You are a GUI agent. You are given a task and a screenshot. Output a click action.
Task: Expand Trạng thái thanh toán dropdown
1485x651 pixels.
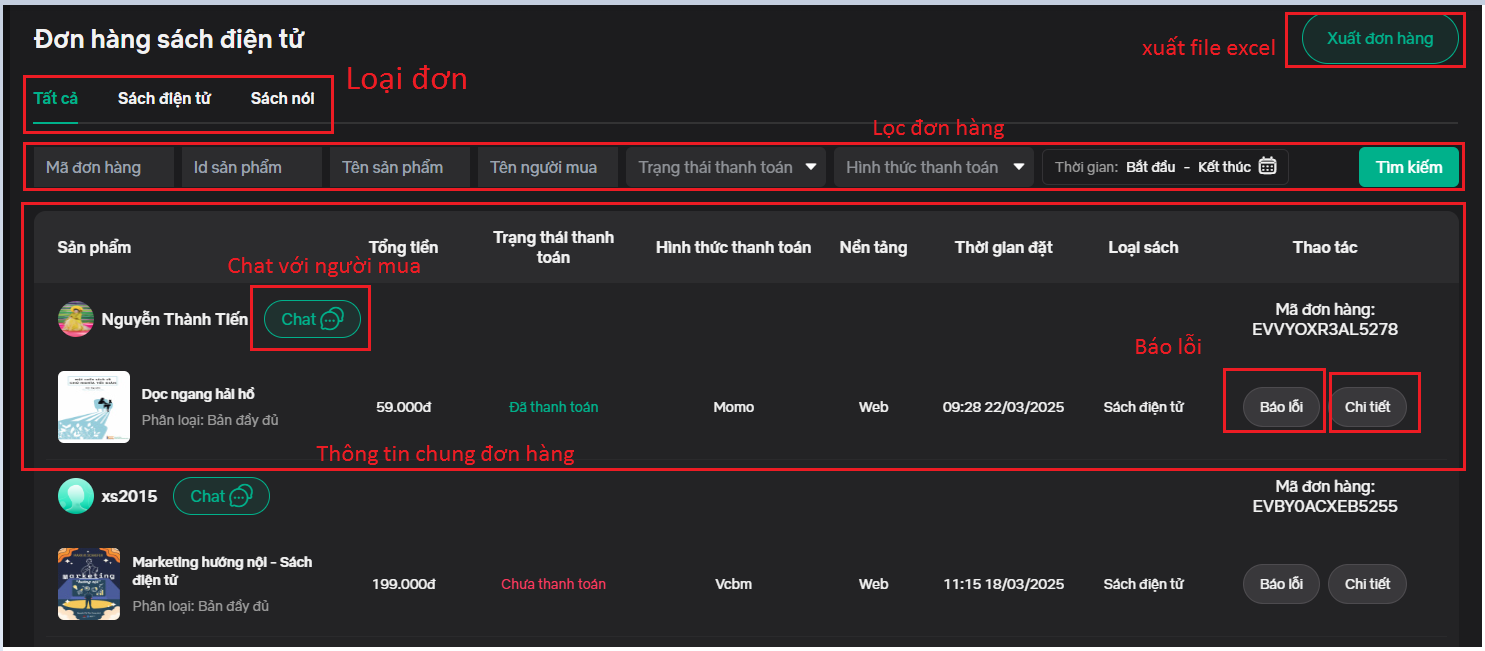(x=728, y=167)
